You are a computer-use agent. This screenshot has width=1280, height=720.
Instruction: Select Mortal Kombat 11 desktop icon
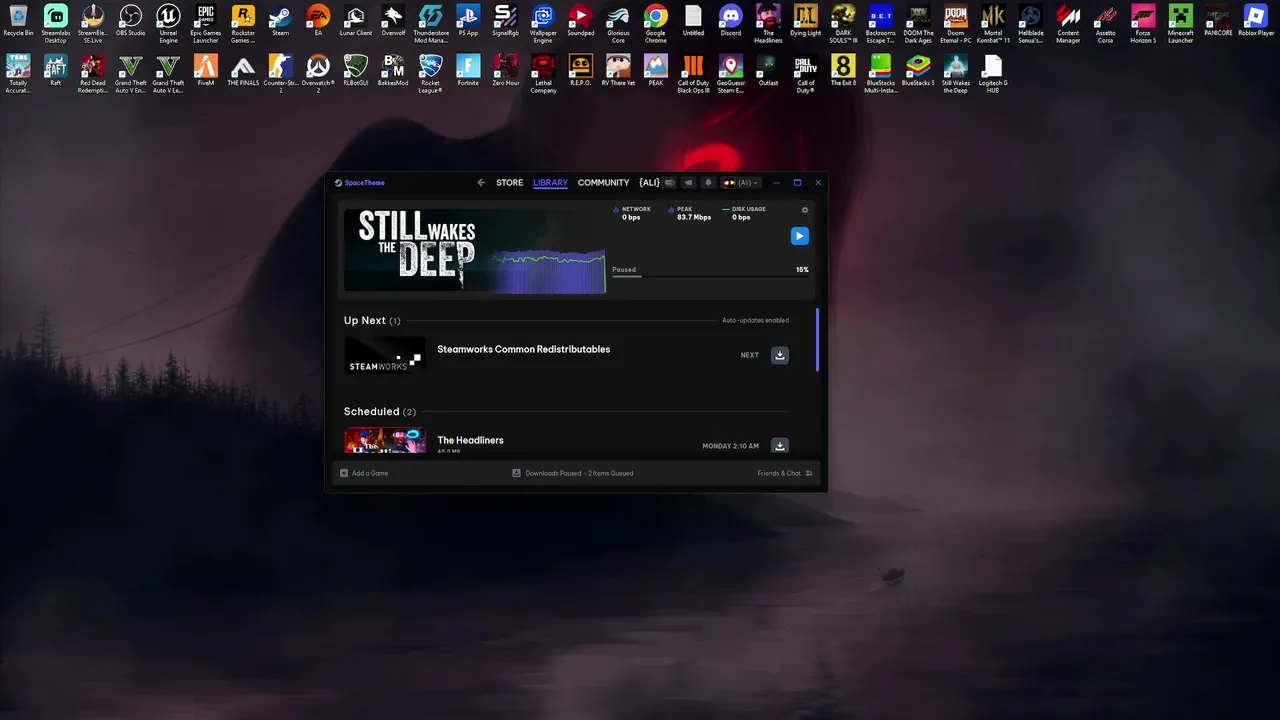point(993,22)
